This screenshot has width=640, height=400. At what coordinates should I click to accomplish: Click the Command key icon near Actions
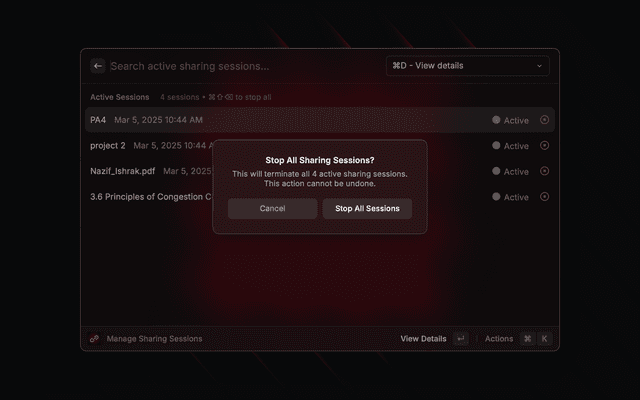click(527, 338)
